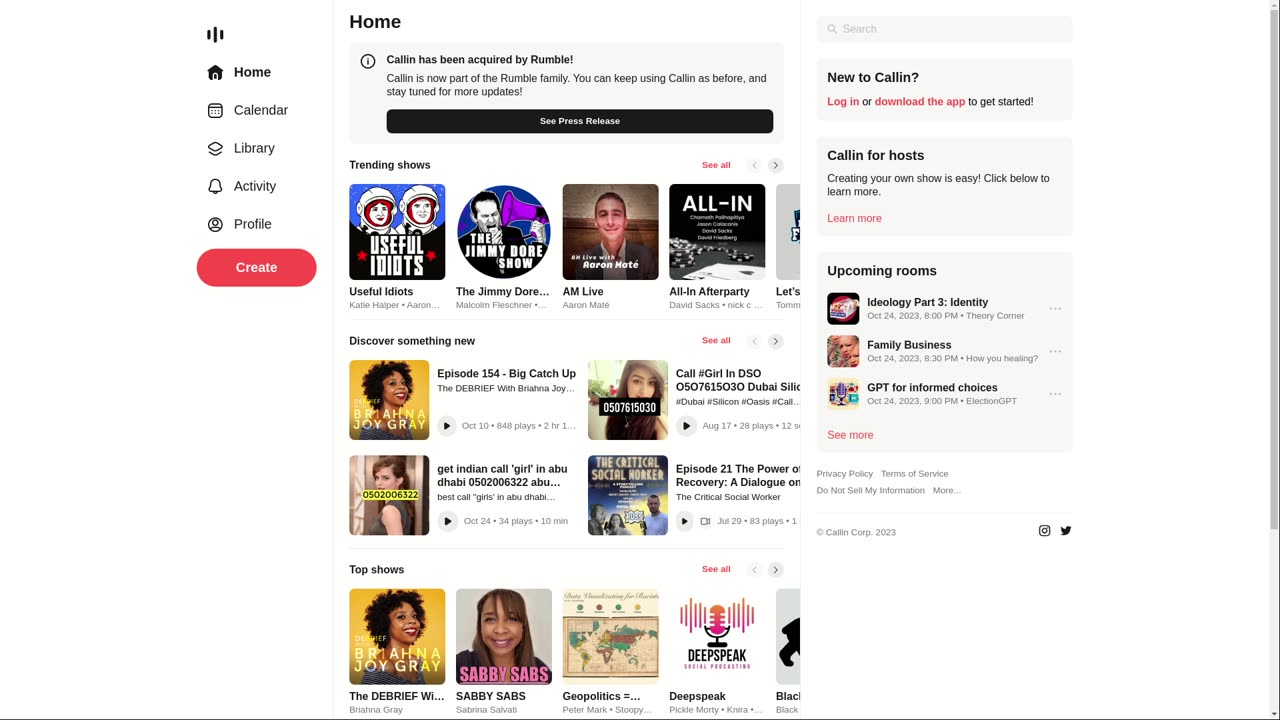Click Episode 154 - Big Catch Up title
Image resolution: width=1280 pixels, height=720 pixels.
point(506,374)
